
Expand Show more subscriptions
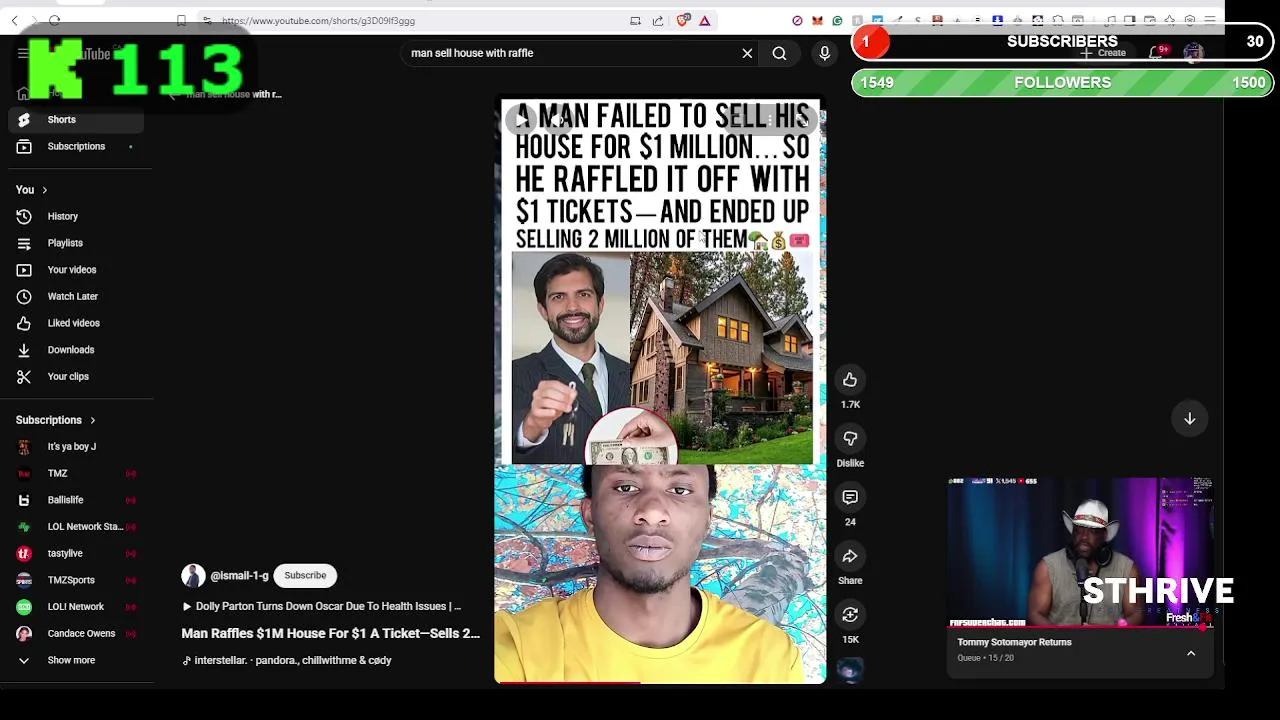click(x=76, y=660)
